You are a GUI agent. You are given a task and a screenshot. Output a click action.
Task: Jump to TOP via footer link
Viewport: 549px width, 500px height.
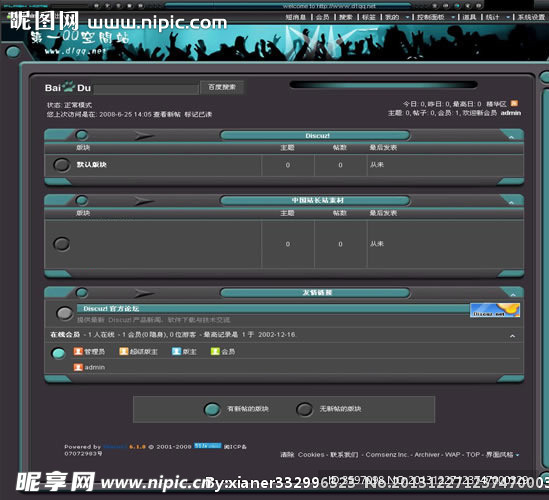pos(473,454)
